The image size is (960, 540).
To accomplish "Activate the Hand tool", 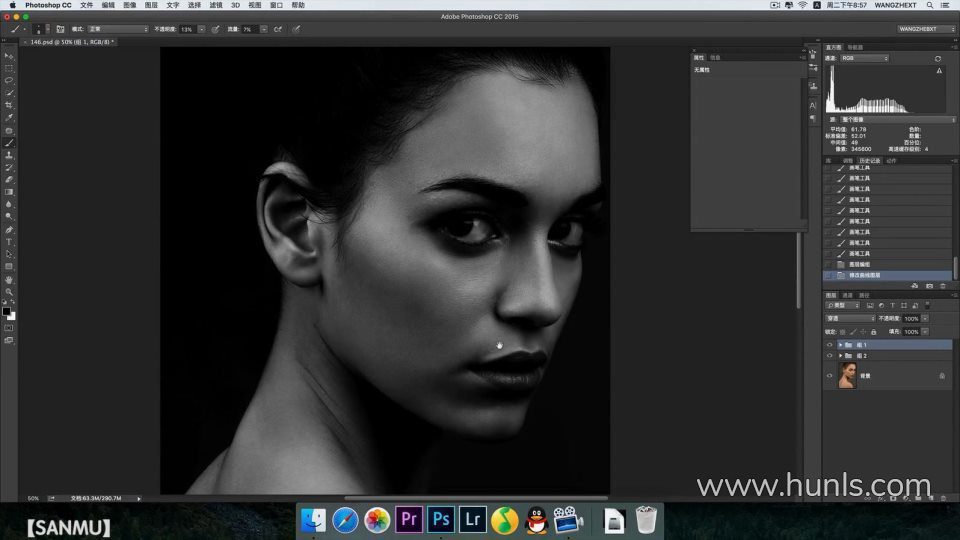I will click(9, 280).
